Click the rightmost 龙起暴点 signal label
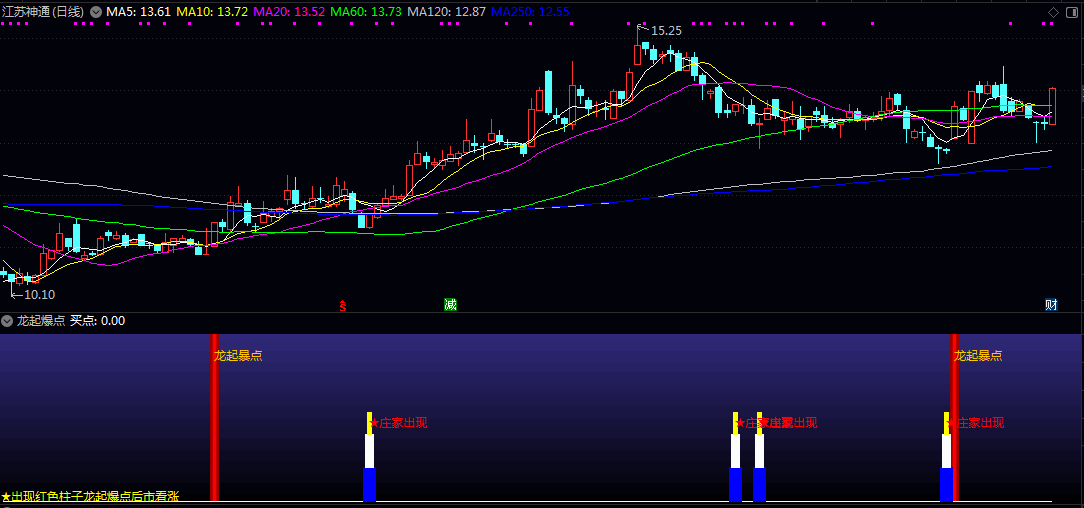1084x508 pixels. point(978,356)
